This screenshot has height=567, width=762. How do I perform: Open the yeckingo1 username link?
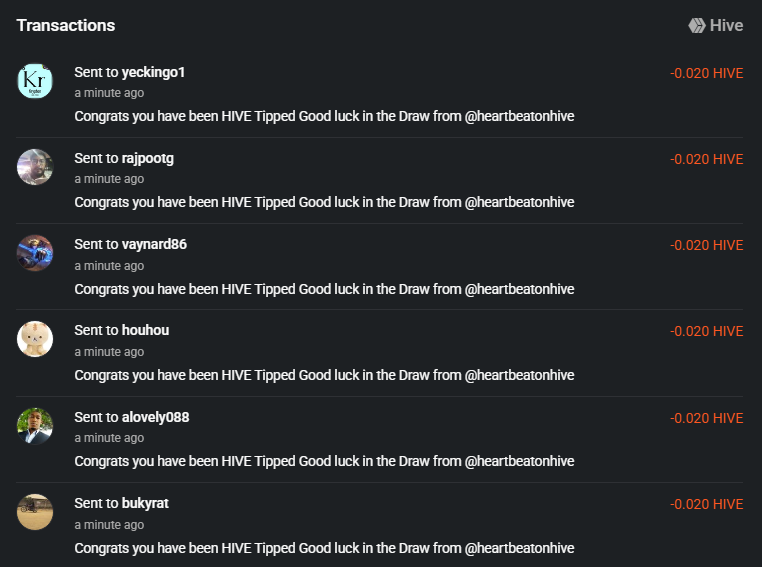[x=153, y=73]
